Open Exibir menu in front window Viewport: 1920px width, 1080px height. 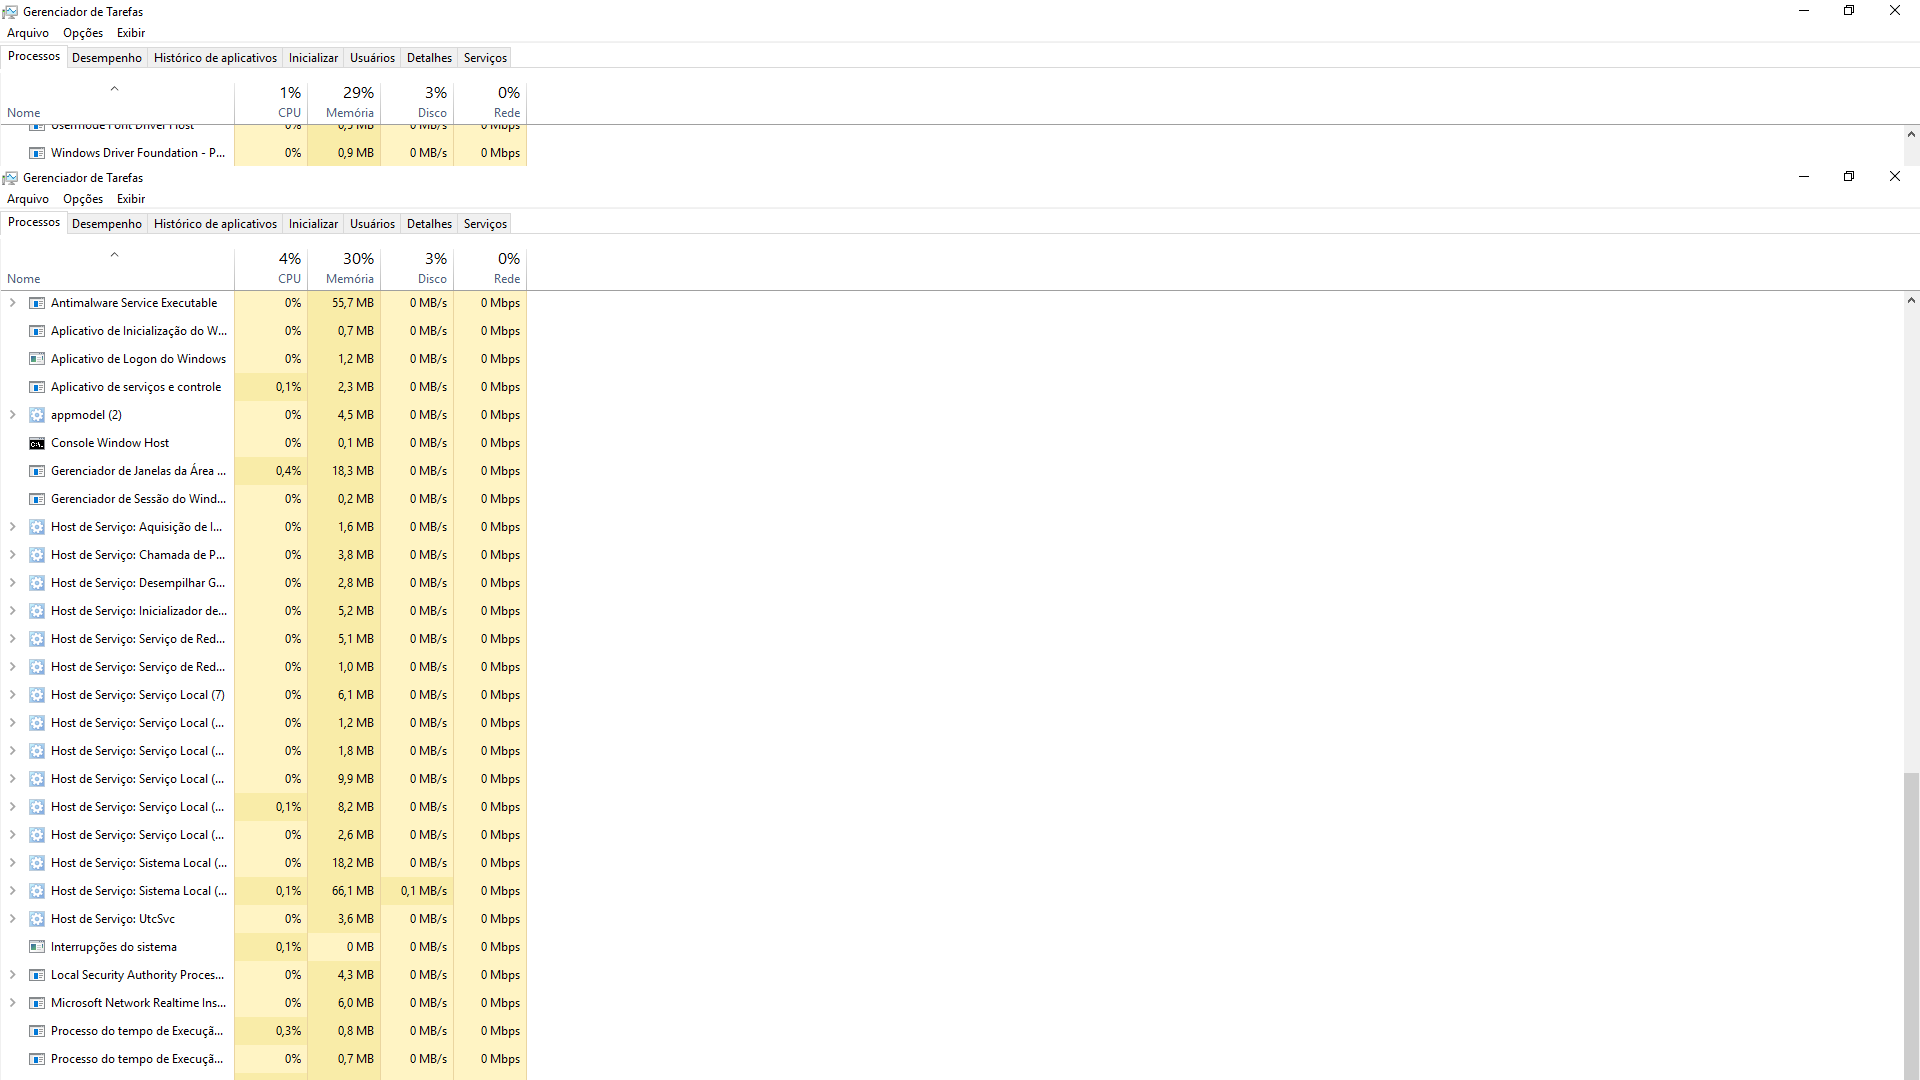click(131, 199)
